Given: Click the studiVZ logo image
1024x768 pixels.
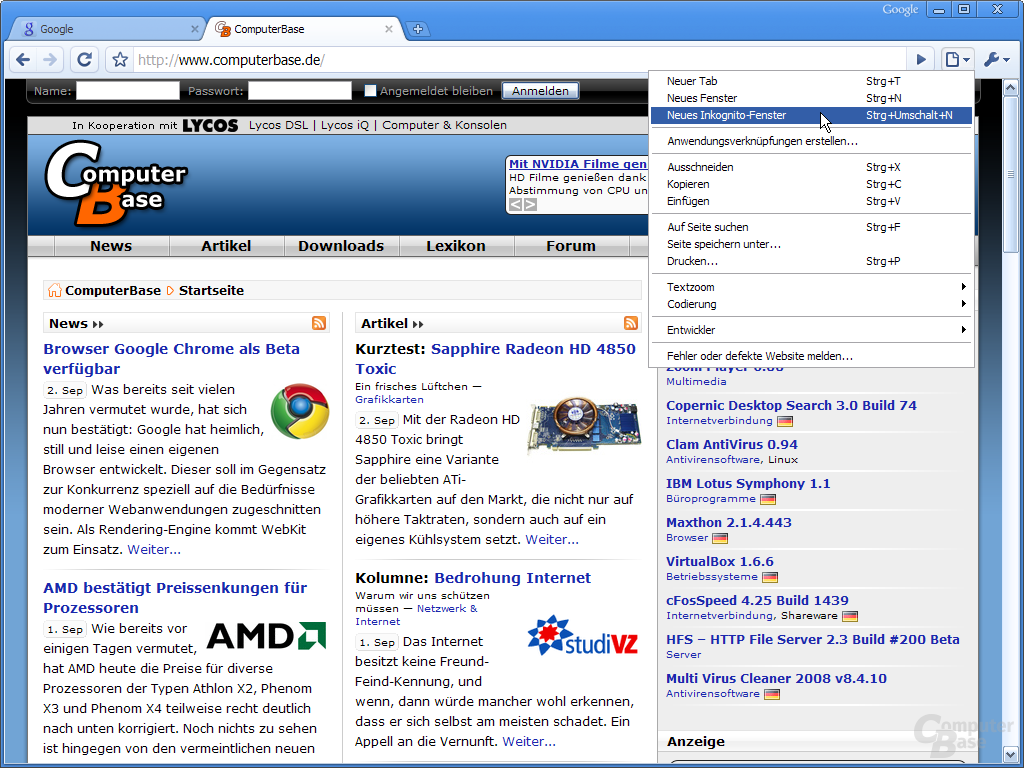Looking at the screenshot, I should point(583,635).
